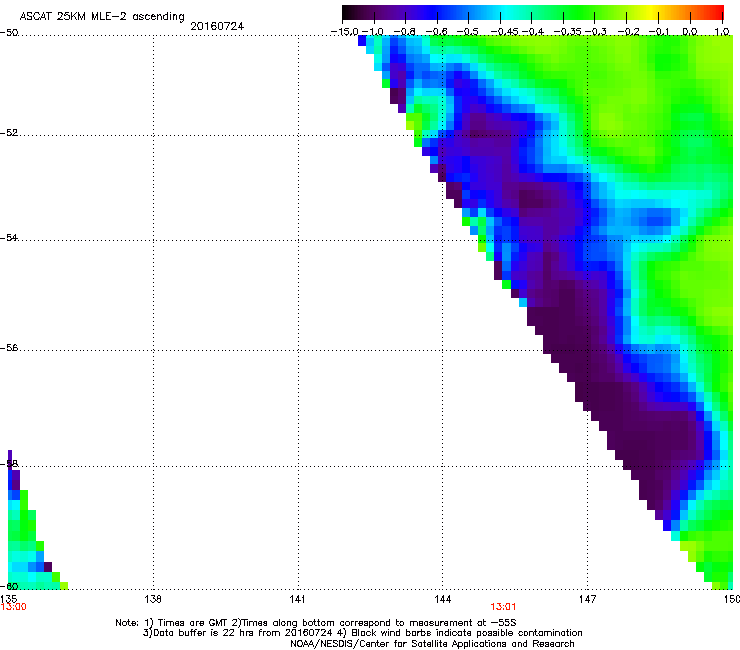Select the "141" longitude axis label
Screen dimensions: 740x650
297,599
